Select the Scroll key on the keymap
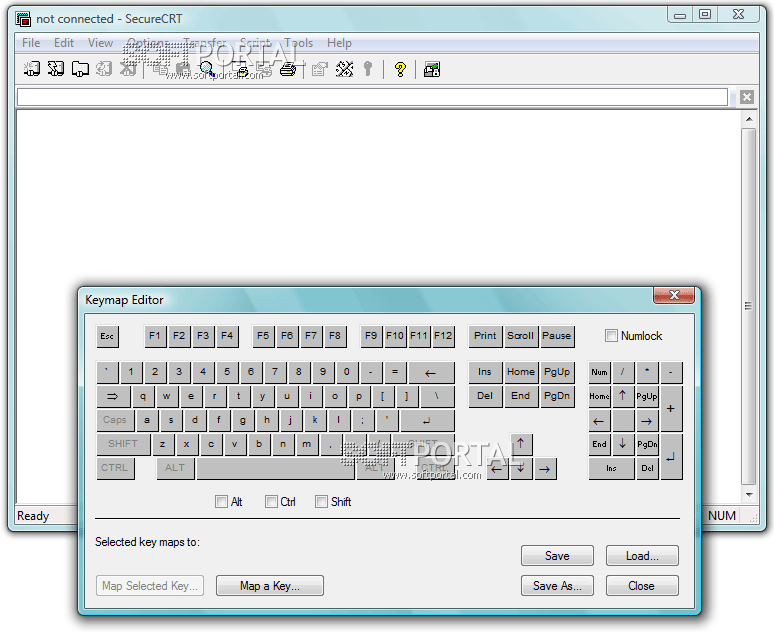This screenshot has width=774, height=632. coord(521,336)
